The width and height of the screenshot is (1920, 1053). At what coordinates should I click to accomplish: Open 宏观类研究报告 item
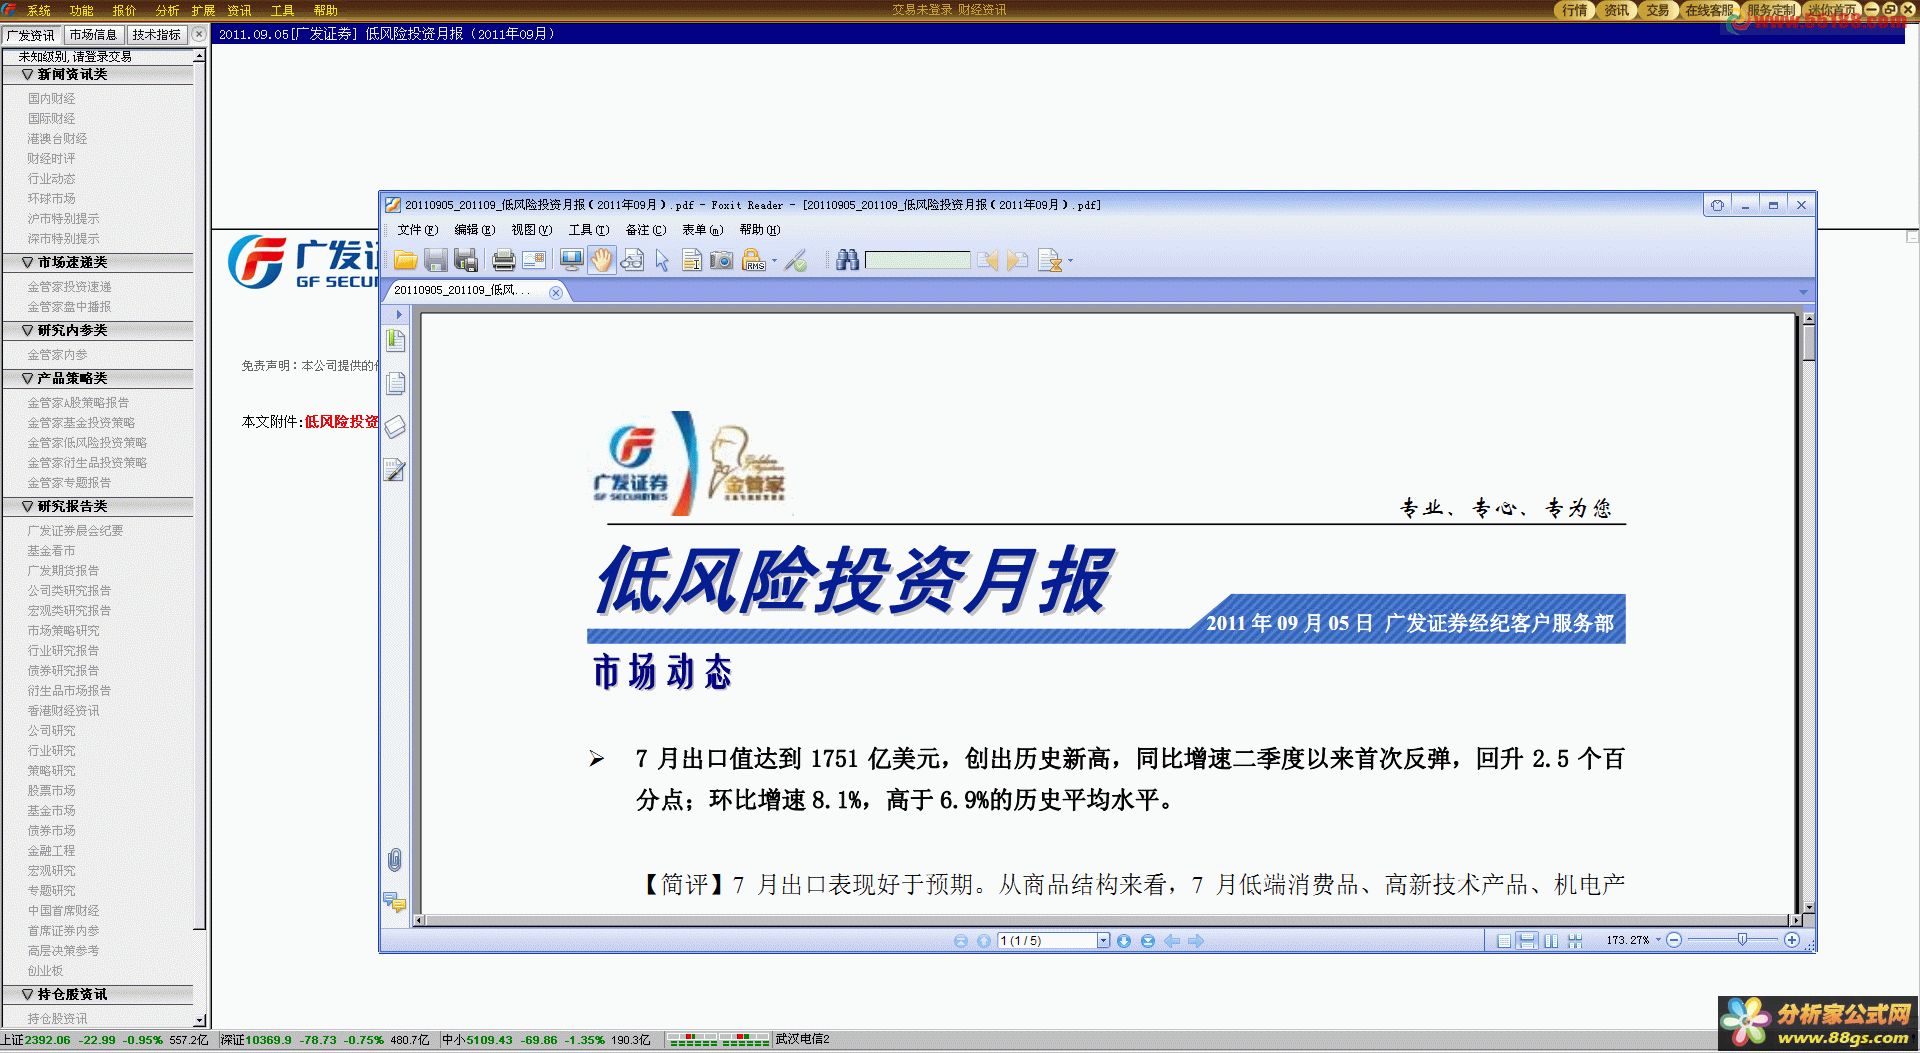[69, 611]
